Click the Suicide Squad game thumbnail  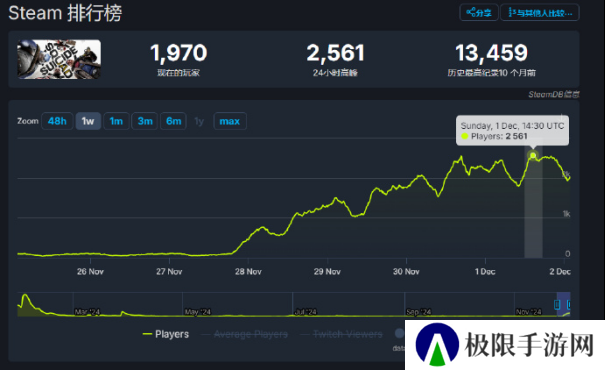click(x=59, y=59)
